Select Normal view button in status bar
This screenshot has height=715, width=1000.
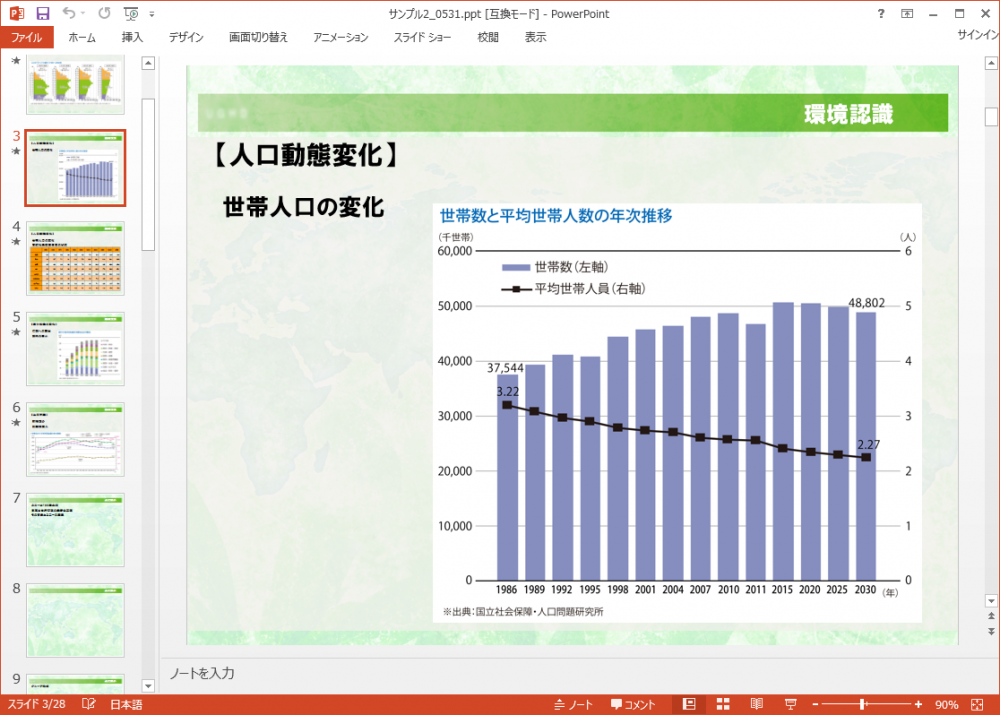point(689,704)
